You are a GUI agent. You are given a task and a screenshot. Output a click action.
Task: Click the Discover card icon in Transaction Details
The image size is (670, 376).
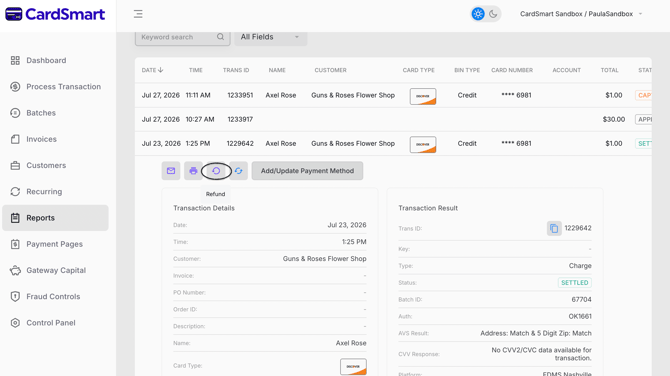click(353, 367)
